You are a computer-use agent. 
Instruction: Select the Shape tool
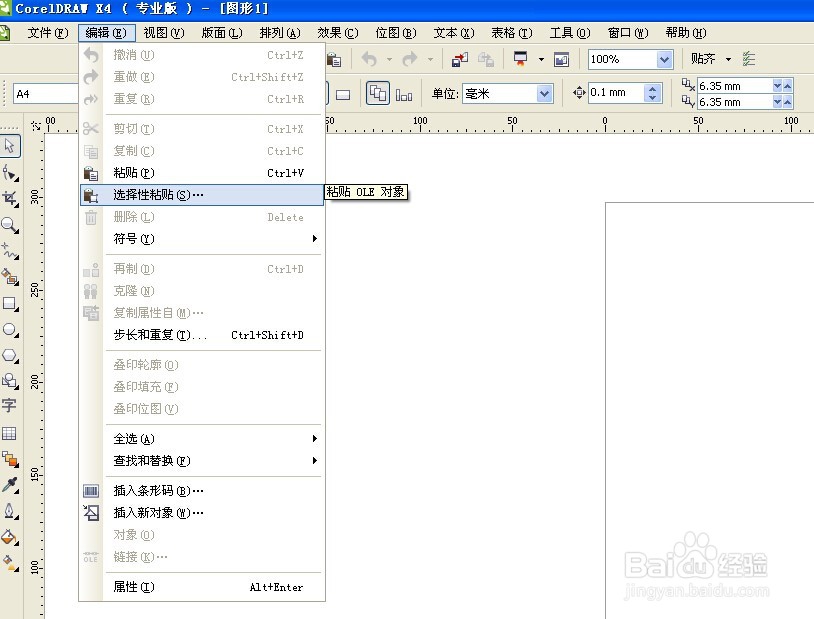point(10,173)
